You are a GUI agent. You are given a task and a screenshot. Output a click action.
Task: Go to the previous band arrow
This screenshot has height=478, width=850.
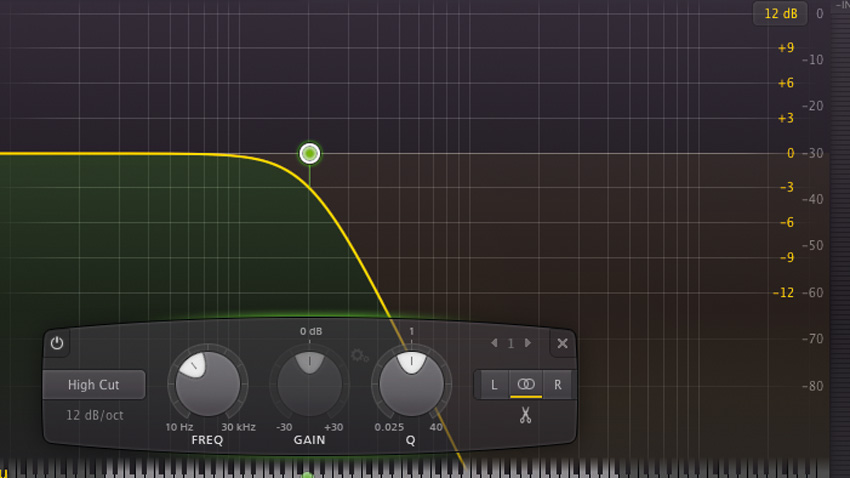494,343
